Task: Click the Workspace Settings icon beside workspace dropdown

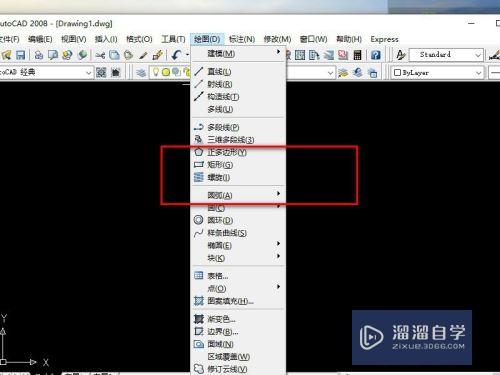Action: click(x=101, y=72)
